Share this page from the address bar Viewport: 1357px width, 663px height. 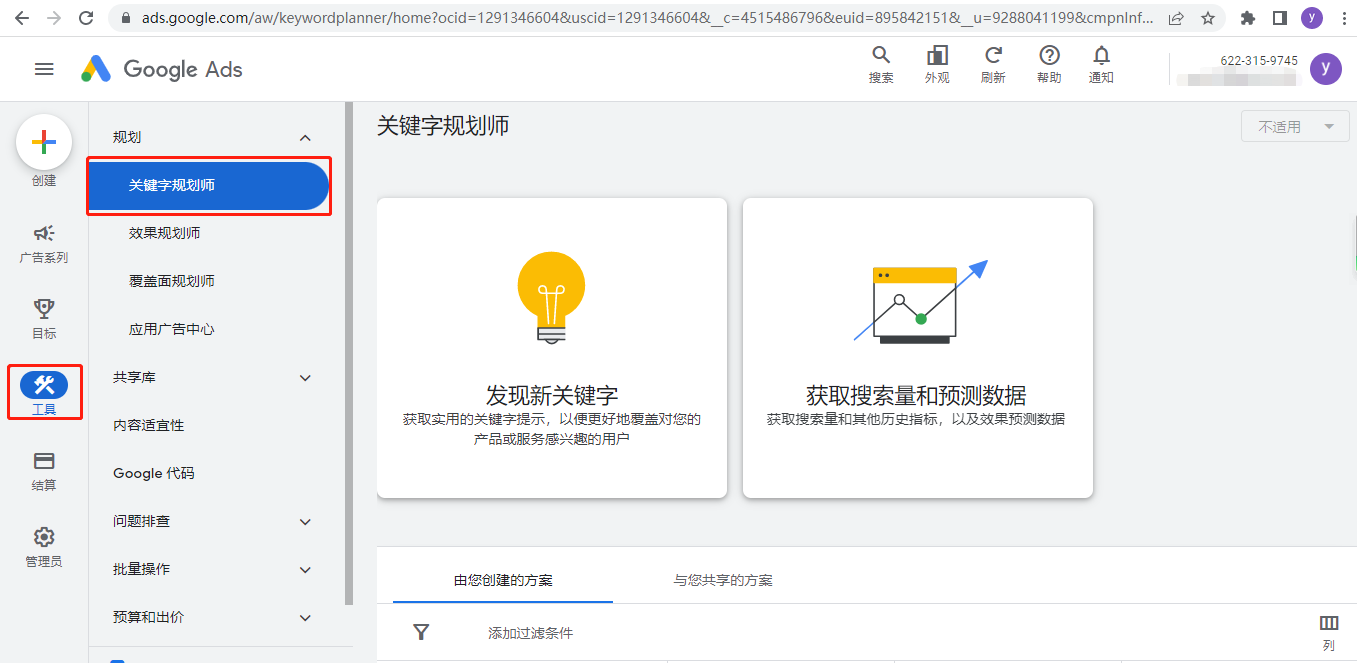[1177, 18]
